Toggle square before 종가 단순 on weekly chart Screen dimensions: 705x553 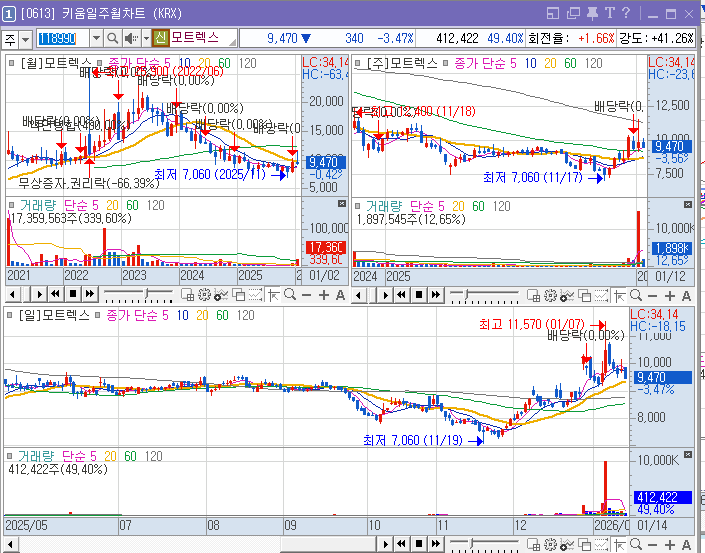pyautogui.click(x=445, y=63)
